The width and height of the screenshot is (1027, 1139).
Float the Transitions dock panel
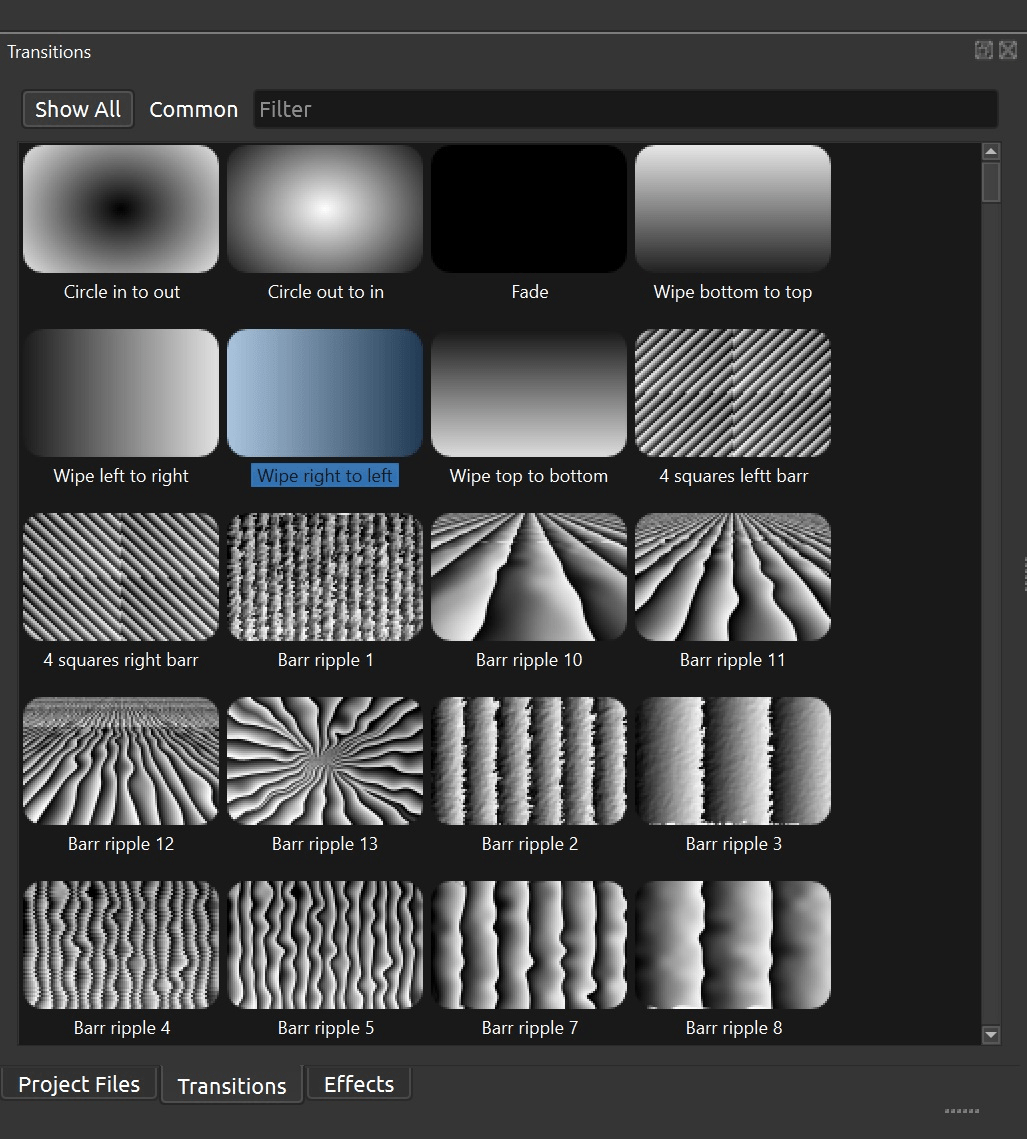tap(984, 50)
